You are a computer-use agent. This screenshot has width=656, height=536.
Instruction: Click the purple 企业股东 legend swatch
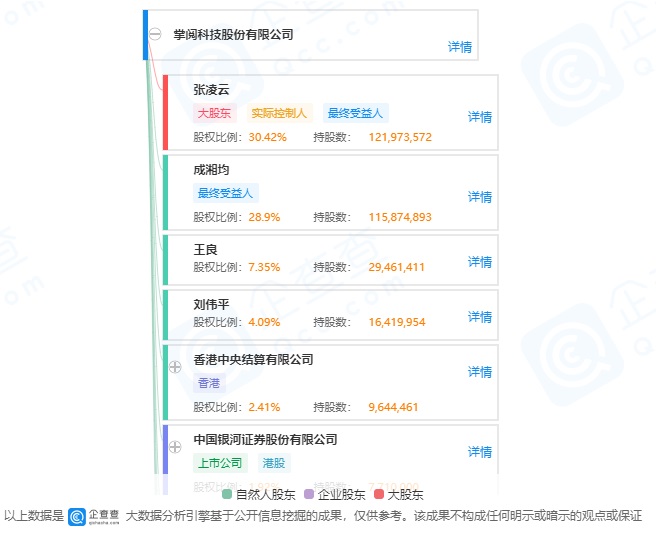(x=309, y=494)
